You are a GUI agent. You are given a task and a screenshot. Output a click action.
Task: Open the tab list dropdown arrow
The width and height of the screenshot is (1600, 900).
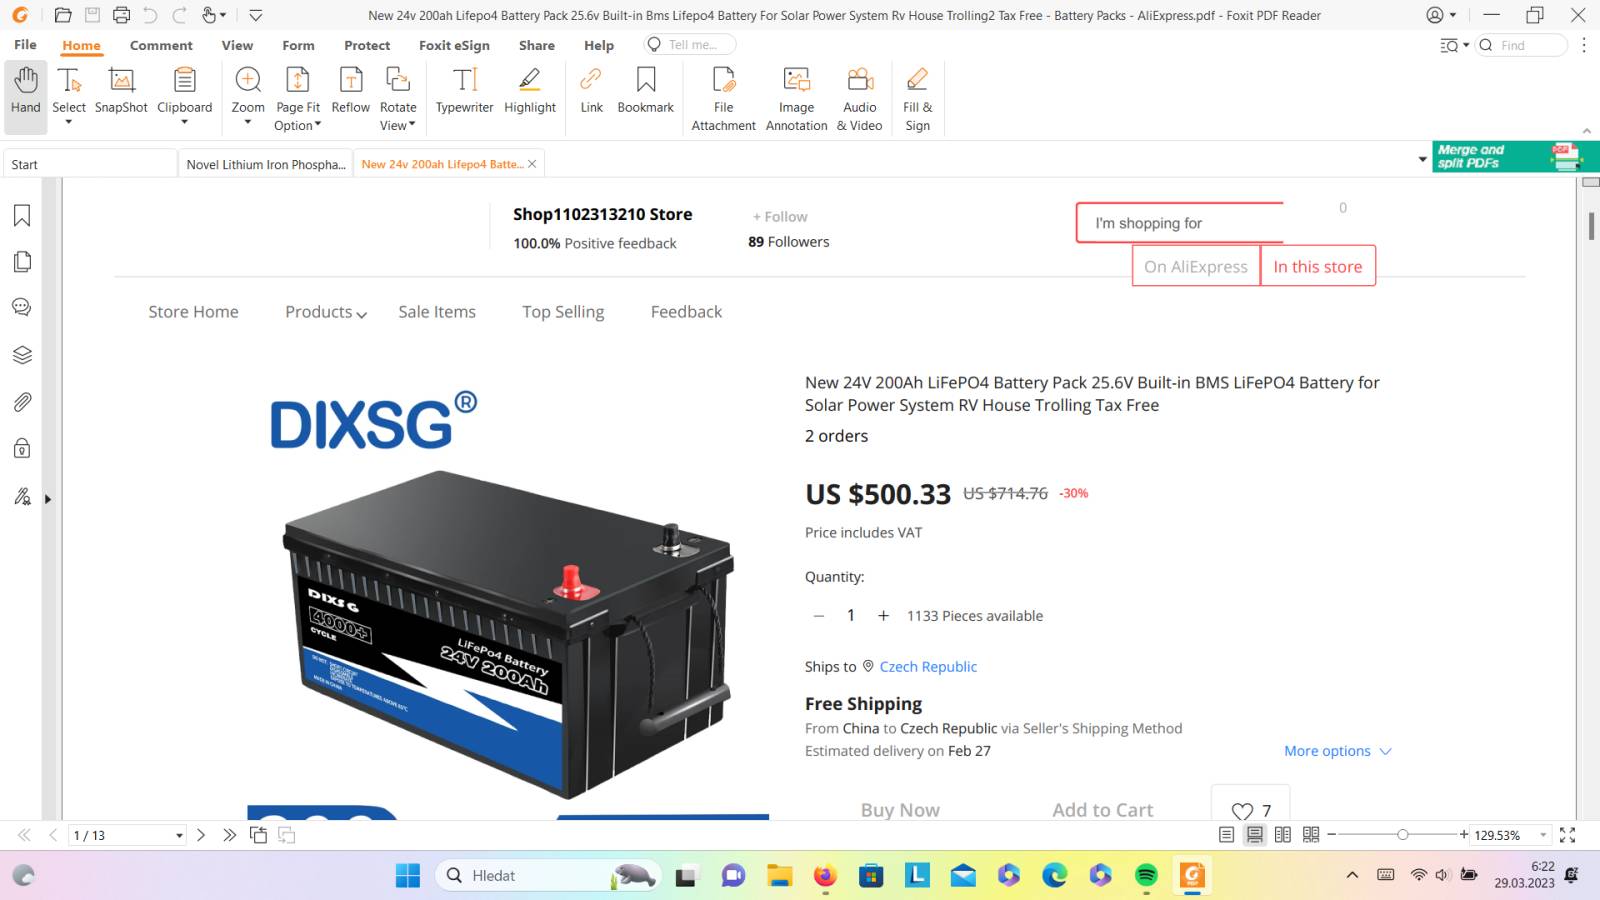coord(1423,160)
